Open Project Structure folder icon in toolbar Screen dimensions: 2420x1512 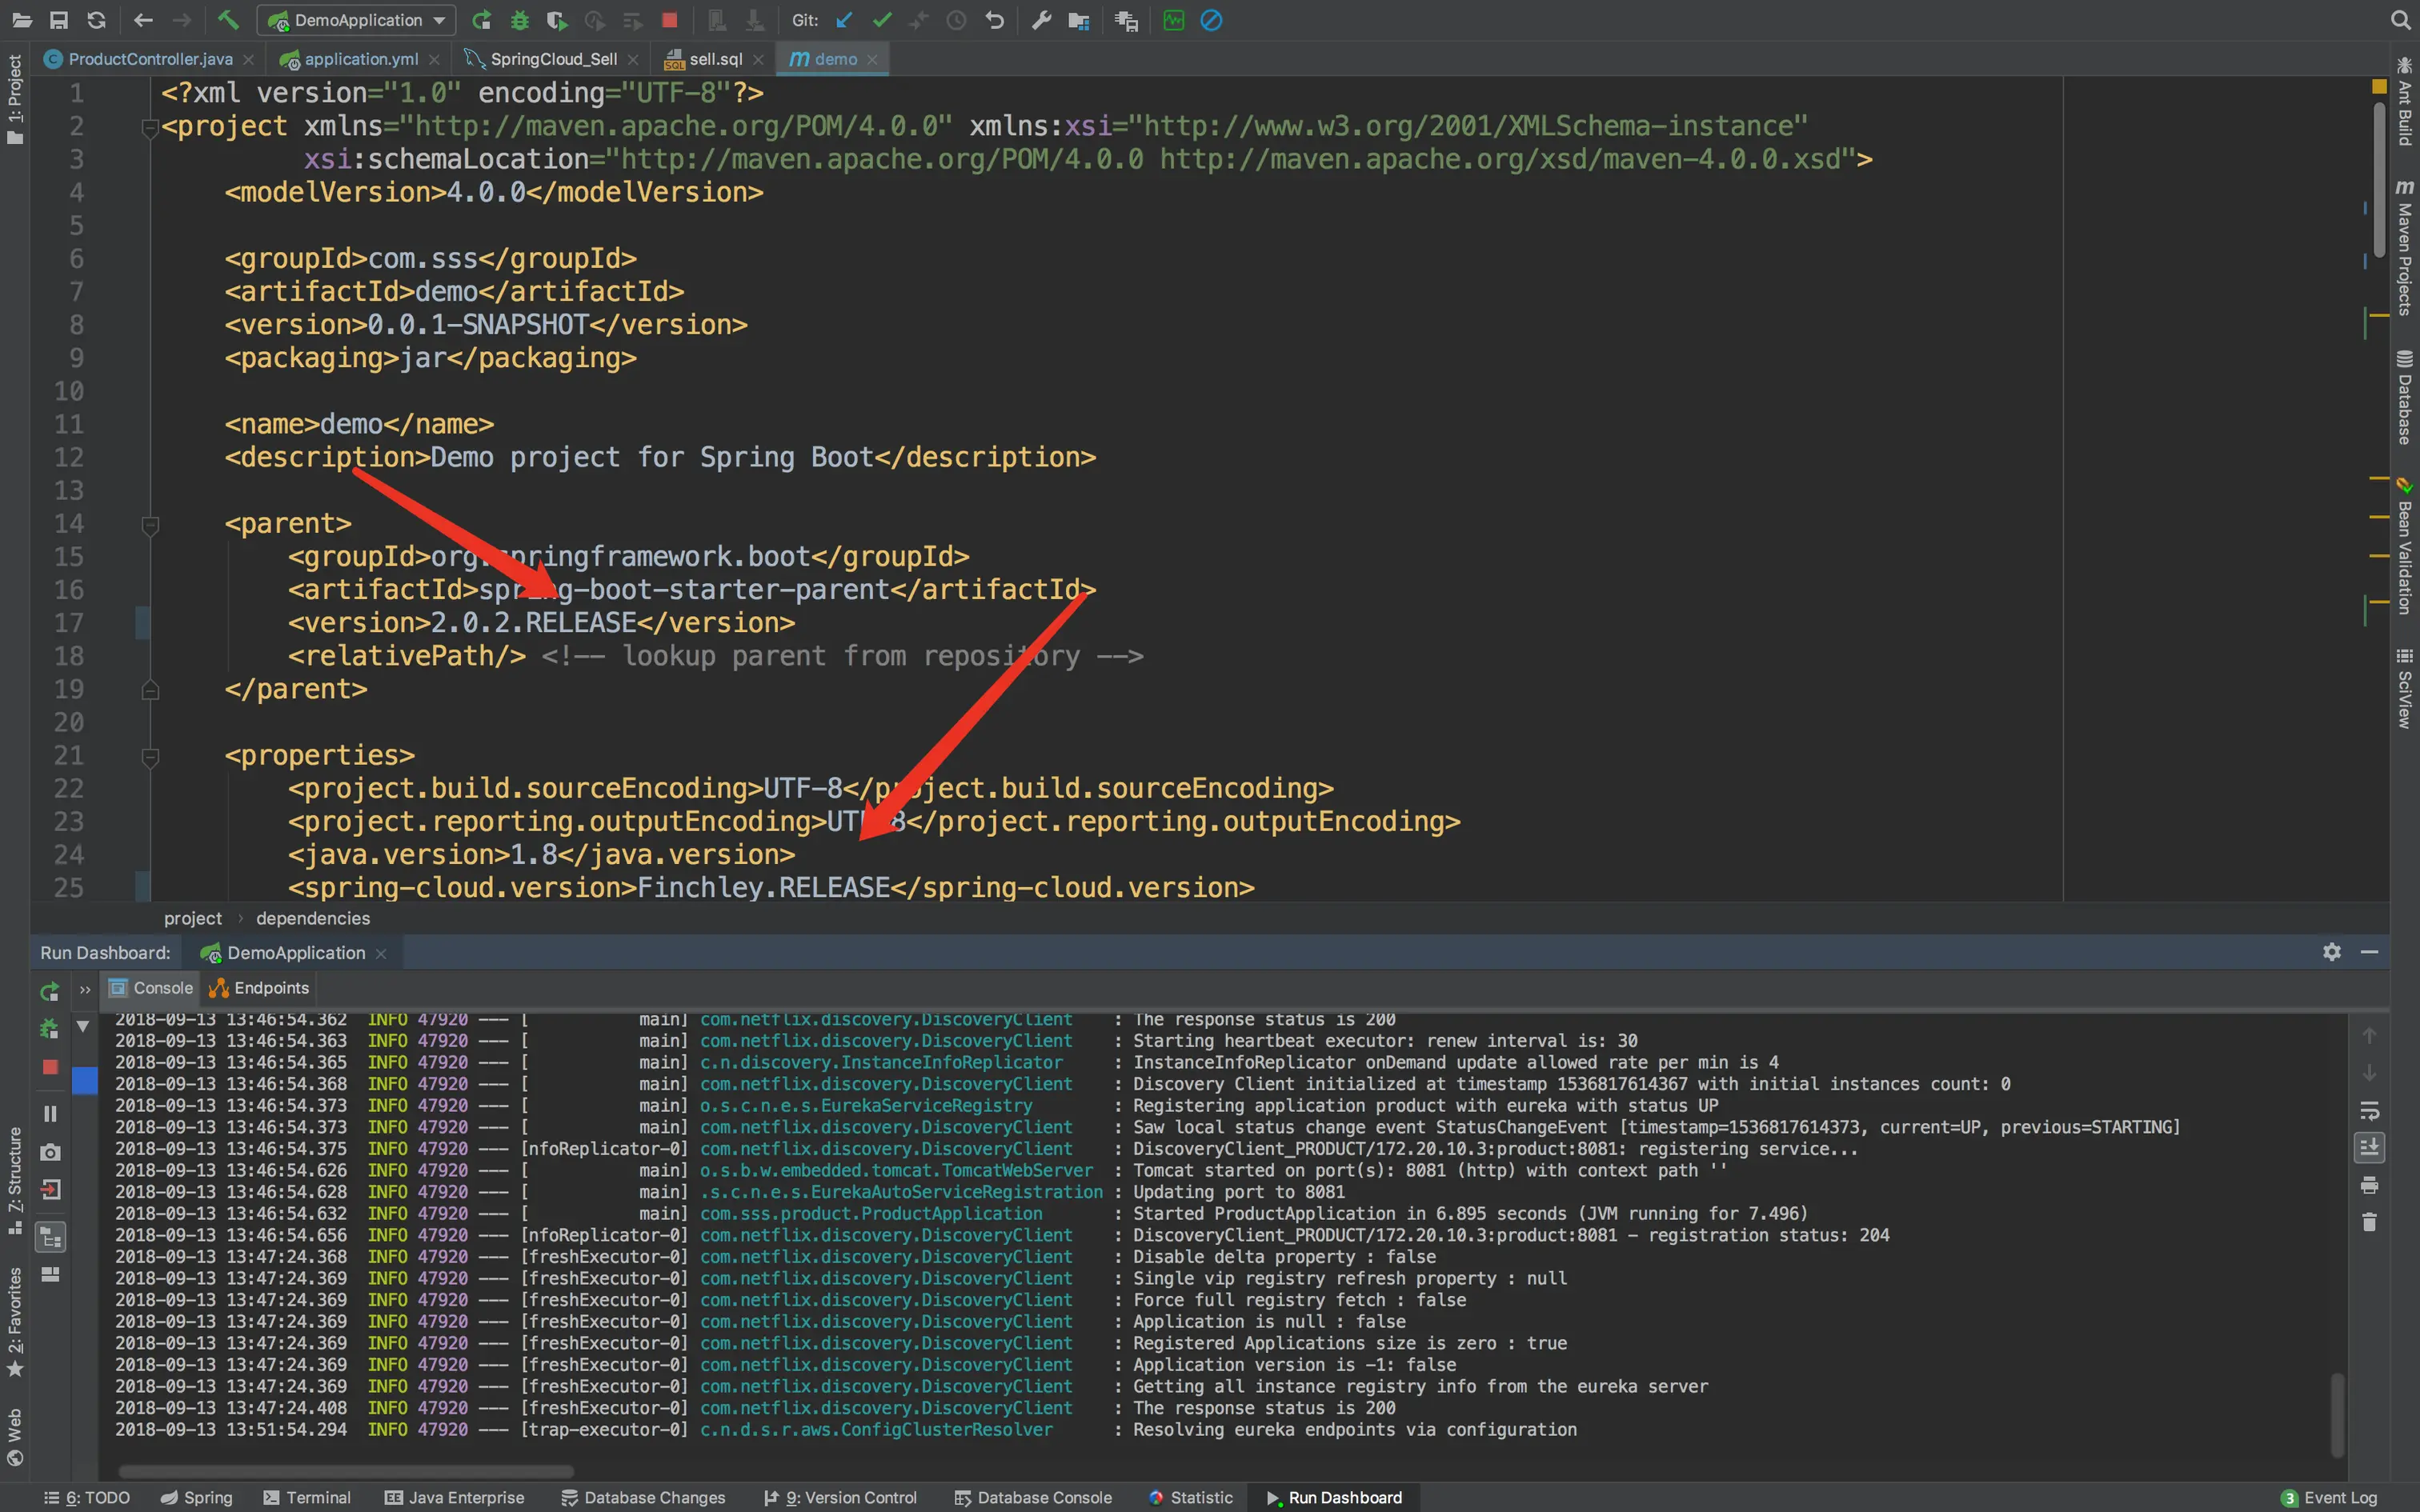[1079, 20]
